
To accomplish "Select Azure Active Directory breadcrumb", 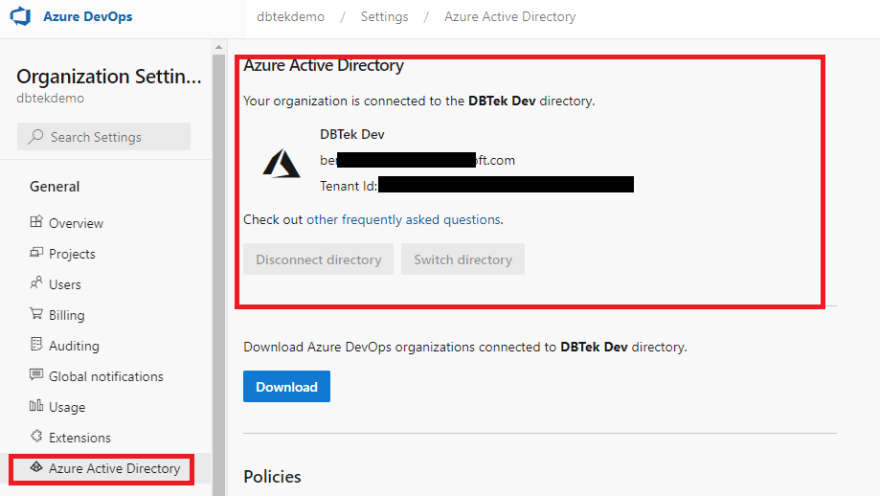I will click(x=510, y=17).
